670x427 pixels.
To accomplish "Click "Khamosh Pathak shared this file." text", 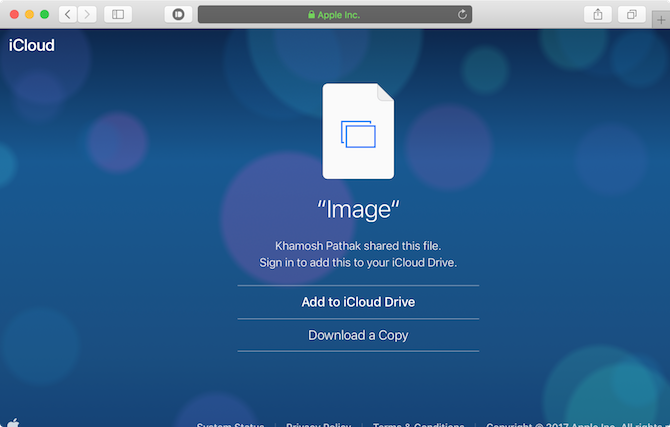I will [358, 246].
